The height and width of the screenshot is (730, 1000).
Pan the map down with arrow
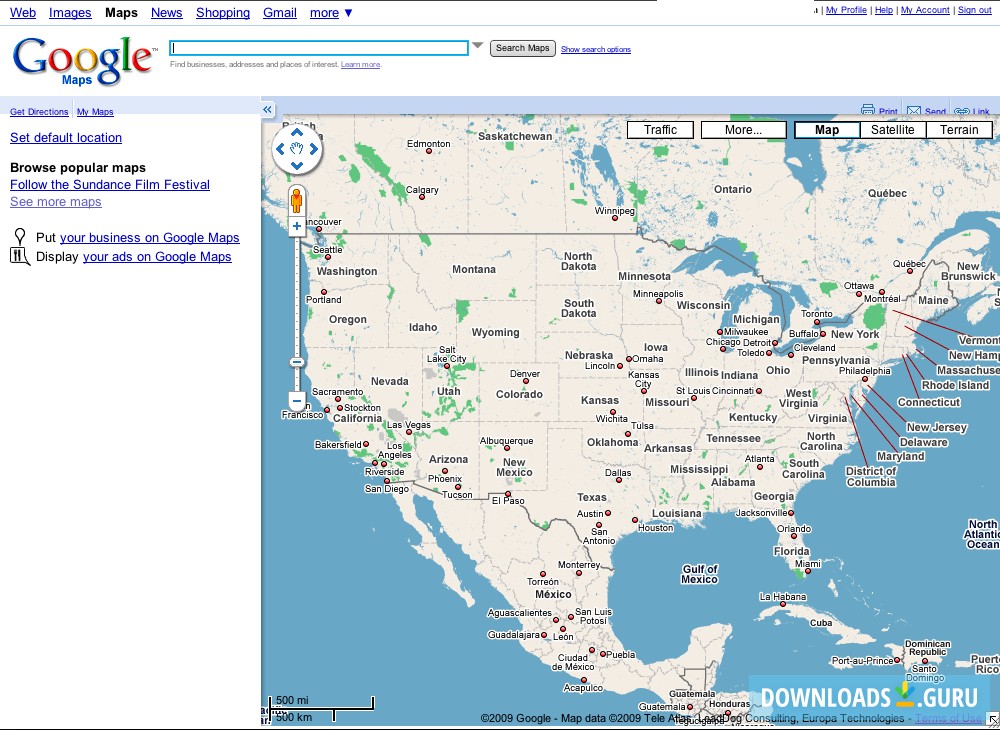[297, 166]
